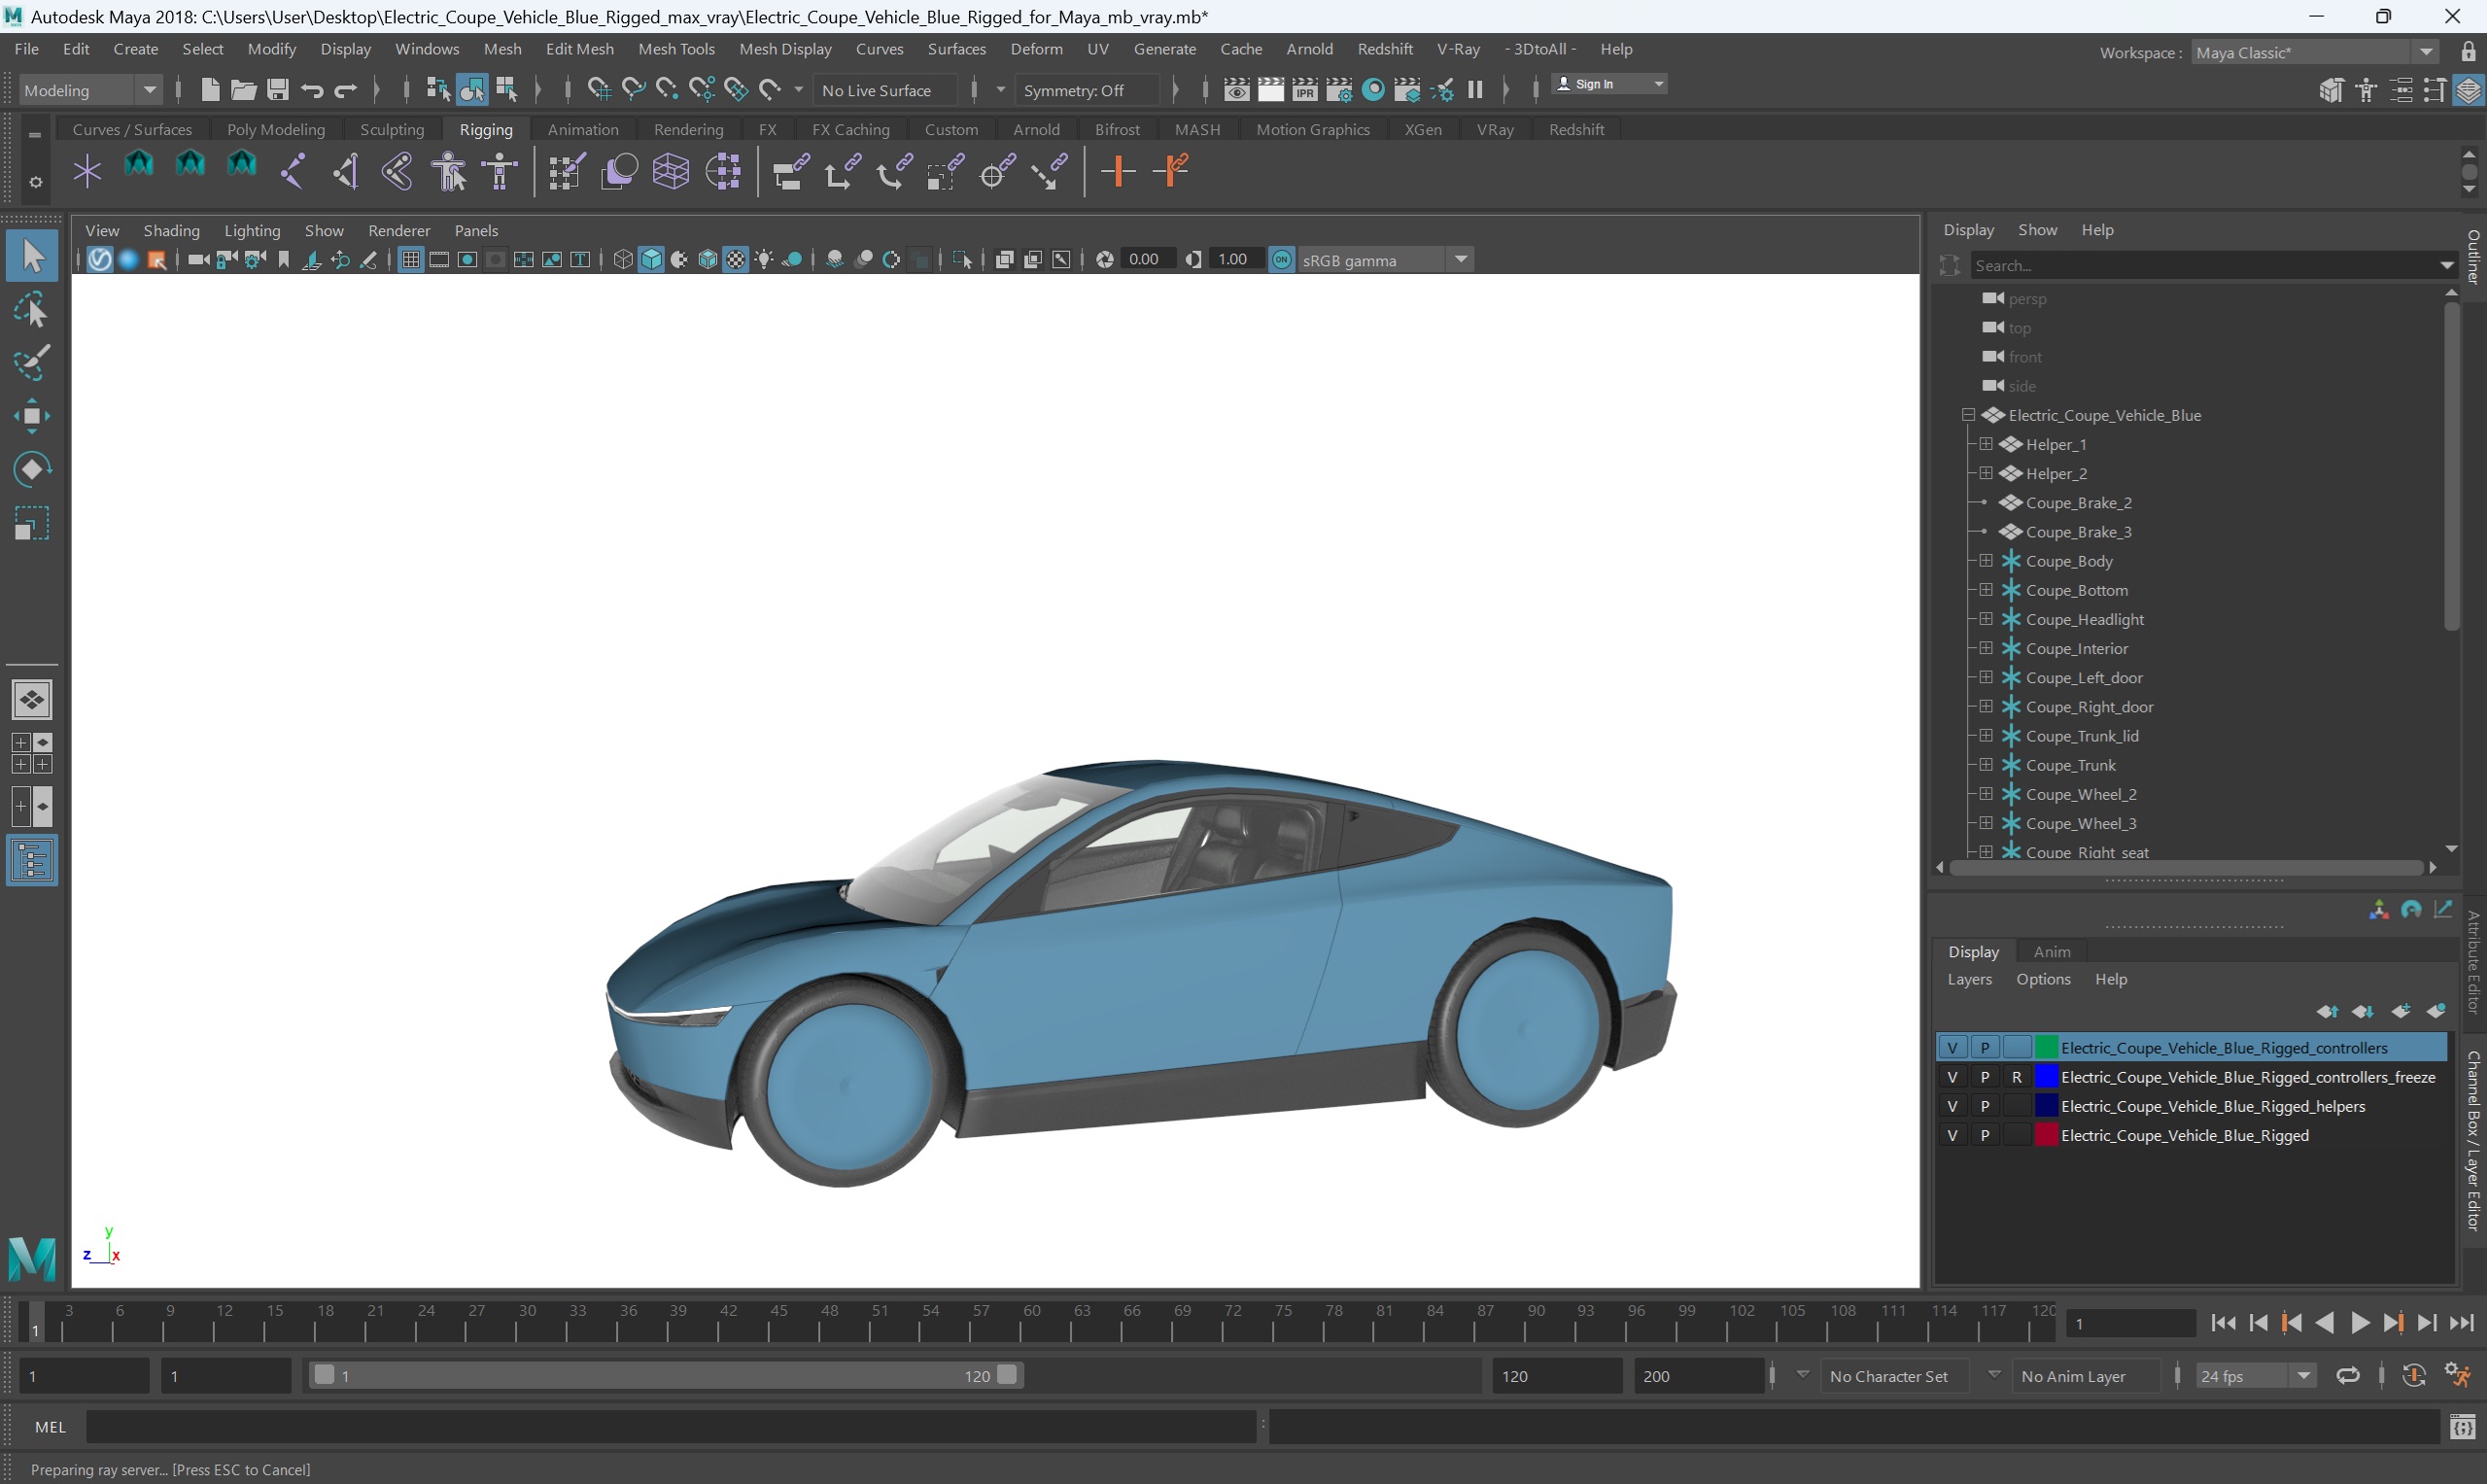Click the Redo arrow icon
The height and width of the screenshot is (1484, 2487).
point(346,90)
